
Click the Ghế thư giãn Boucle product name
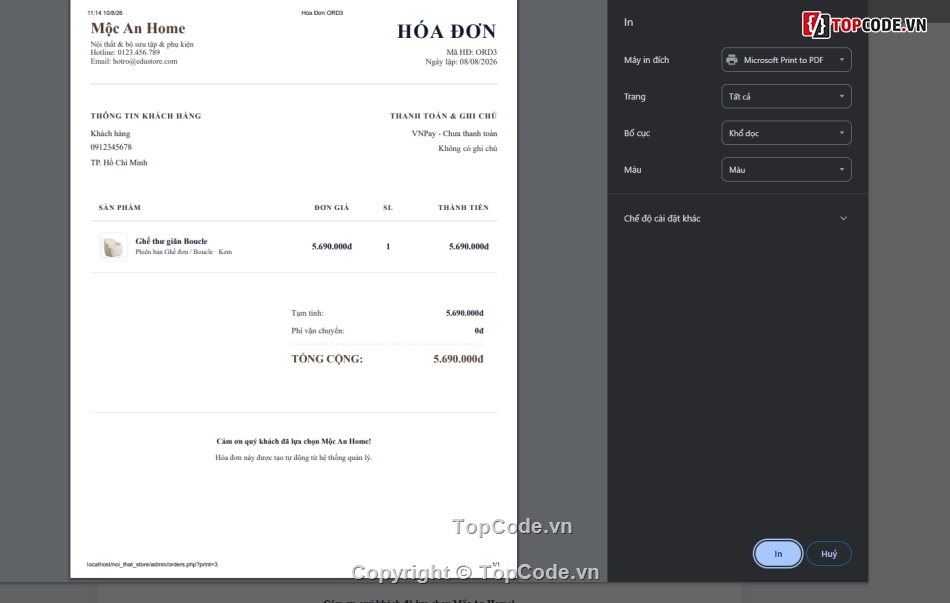point(171,241)
